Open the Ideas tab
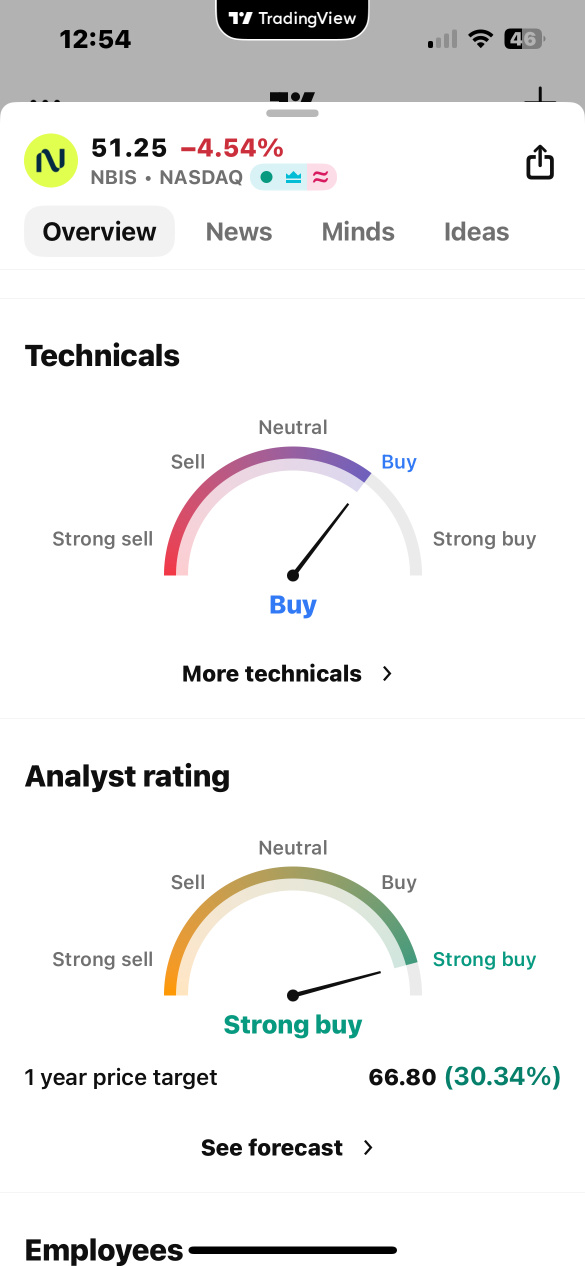Screen dimensions: 585x1266 (x=476, y=232)
